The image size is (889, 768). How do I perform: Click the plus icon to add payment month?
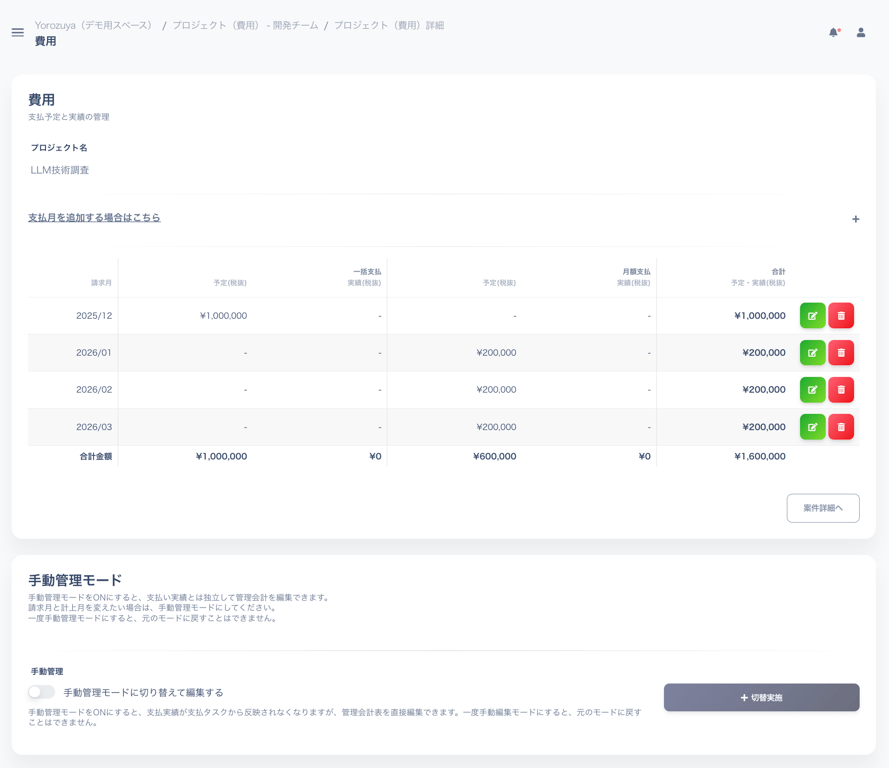pos(856,219)
